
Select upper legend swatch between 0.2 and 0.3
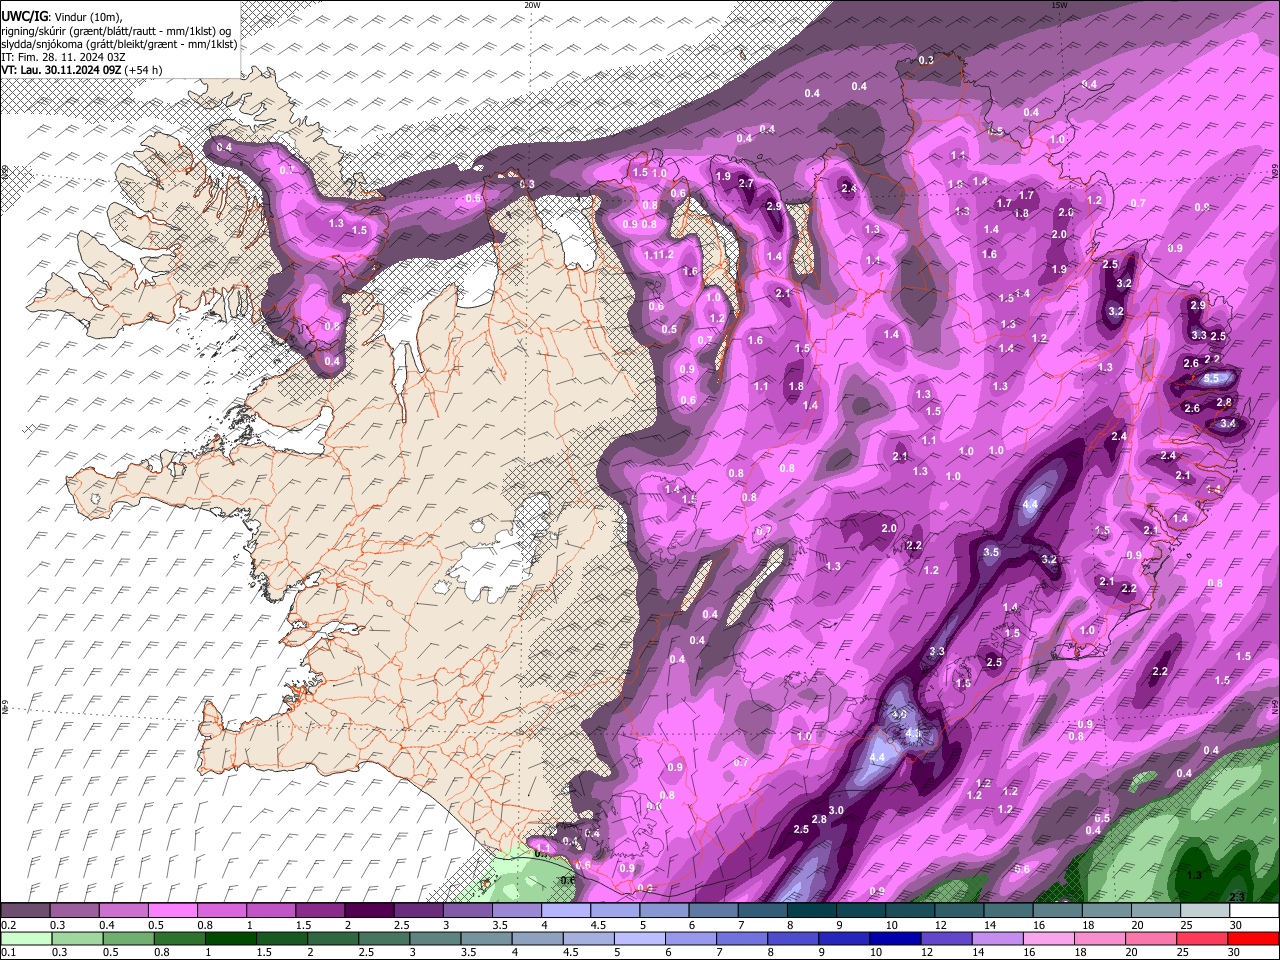point(25,911)
